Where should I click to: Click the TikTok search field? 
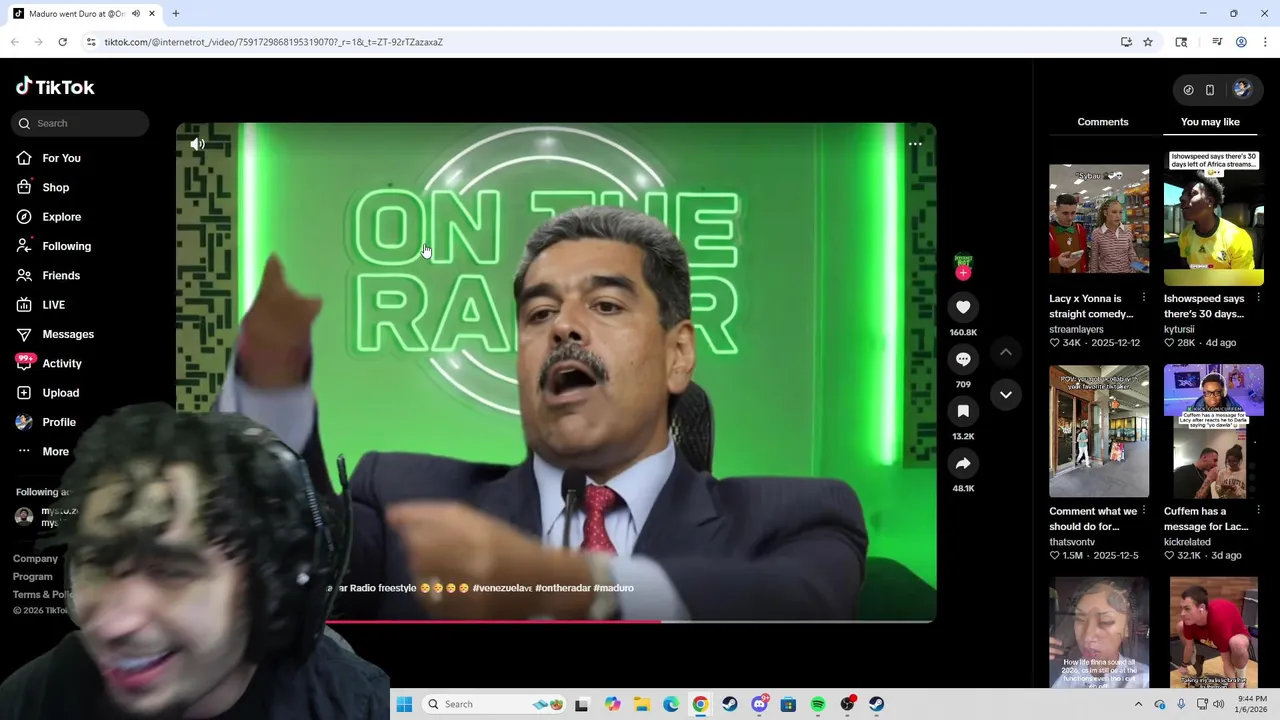click(80, 123)
